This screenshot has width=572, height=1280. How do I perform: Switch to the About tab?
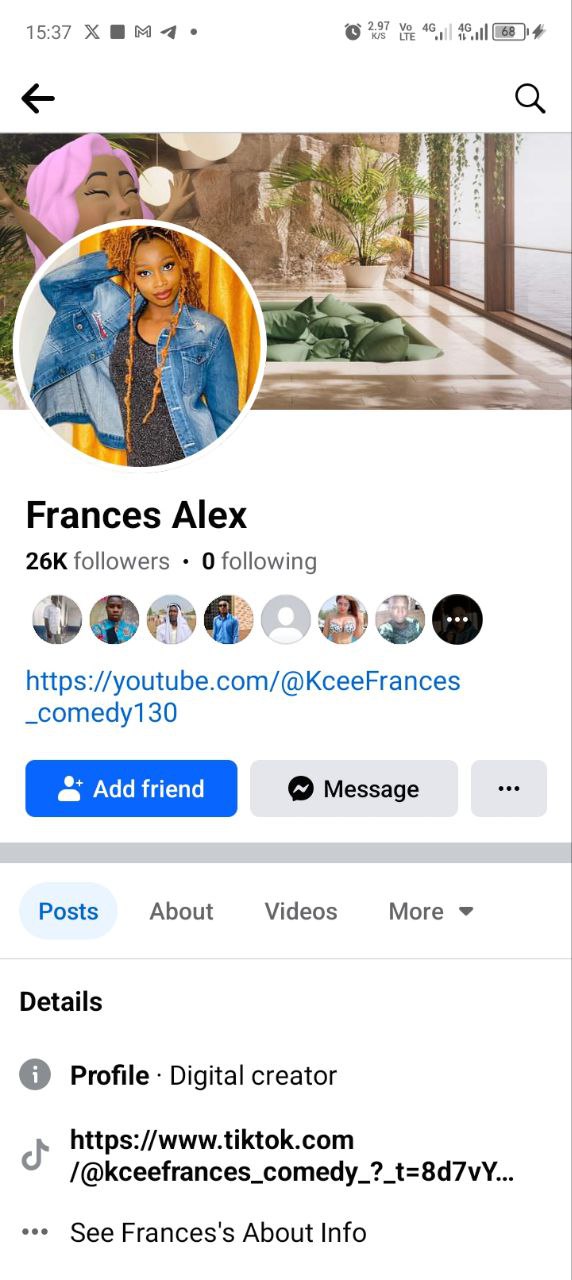click(x=181, y=911)
